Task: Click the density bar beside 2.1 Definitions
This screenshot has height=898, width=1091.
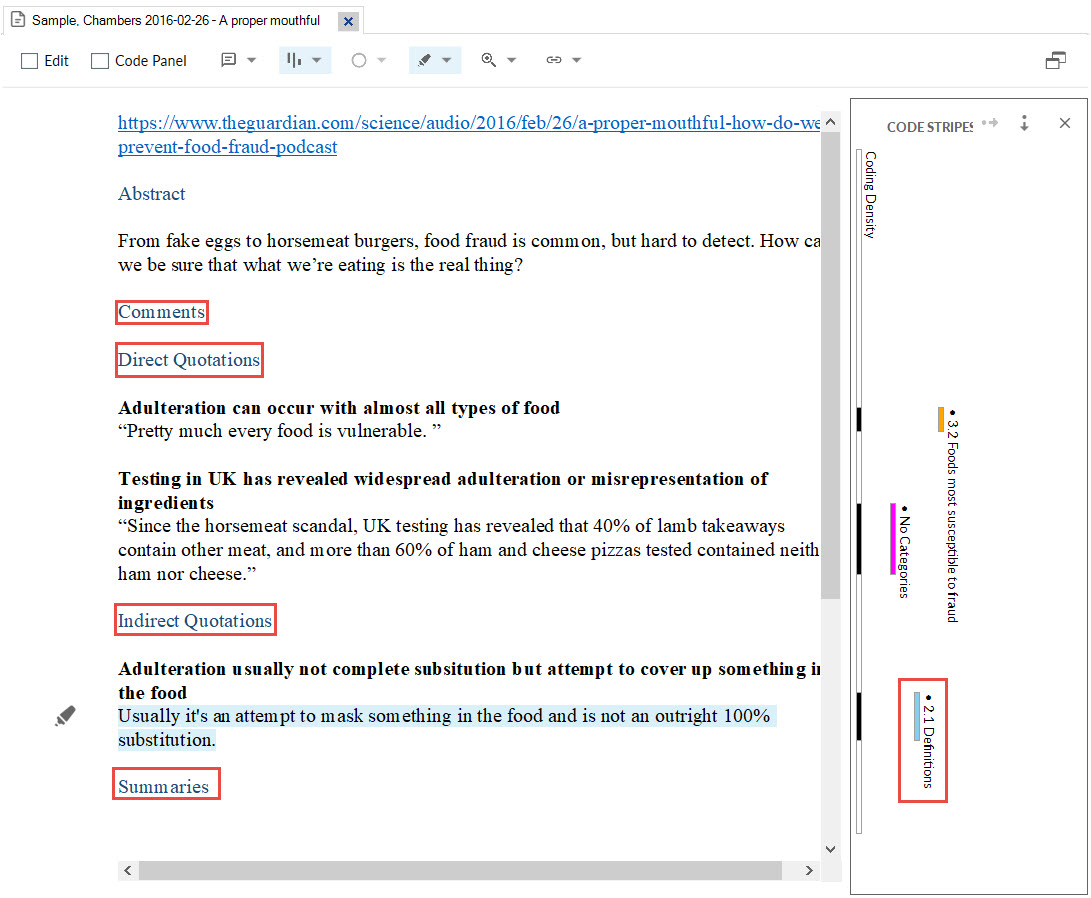Action: click(x=859, y=716)
